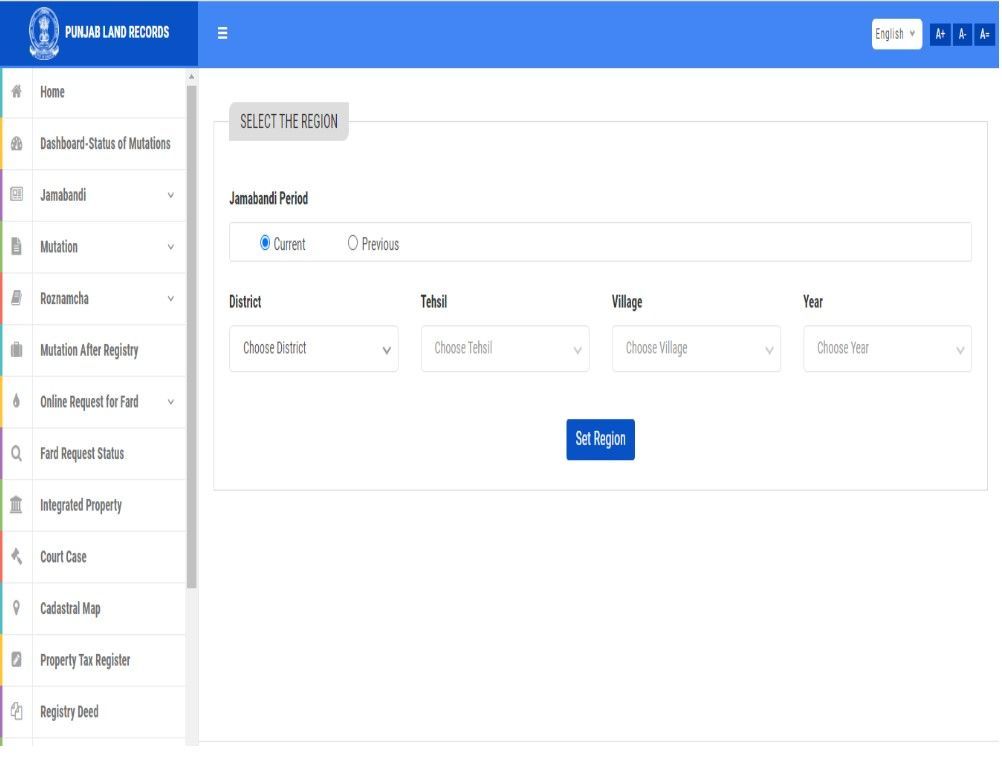Viewport: 1002px width, 765px height.
Task: Open the English language selector
Action: 896,34
